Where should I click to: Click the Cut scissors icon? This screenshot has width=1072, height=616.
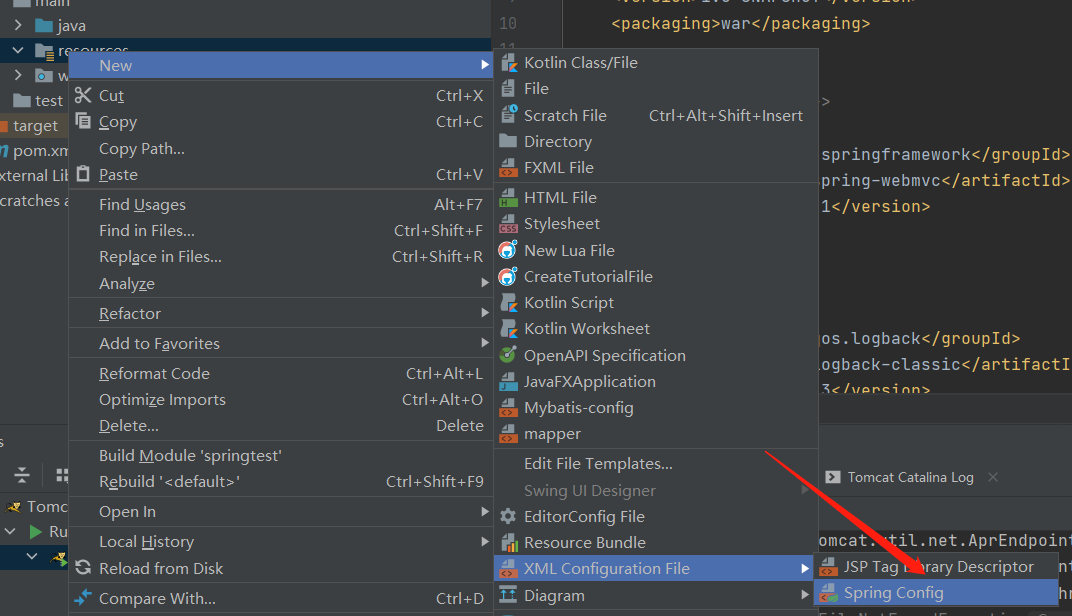tap(83, 96)
